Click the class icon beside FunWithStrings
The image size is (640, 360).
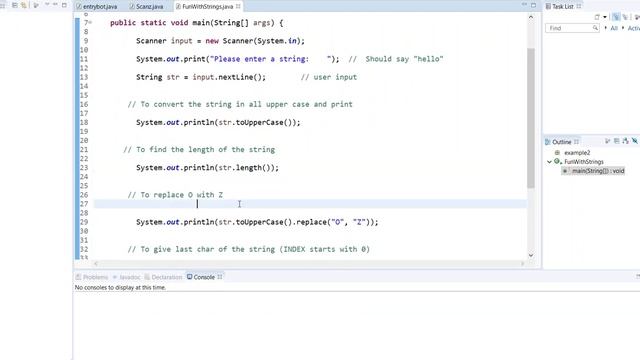pyautogui.click(x=557, y=162)
